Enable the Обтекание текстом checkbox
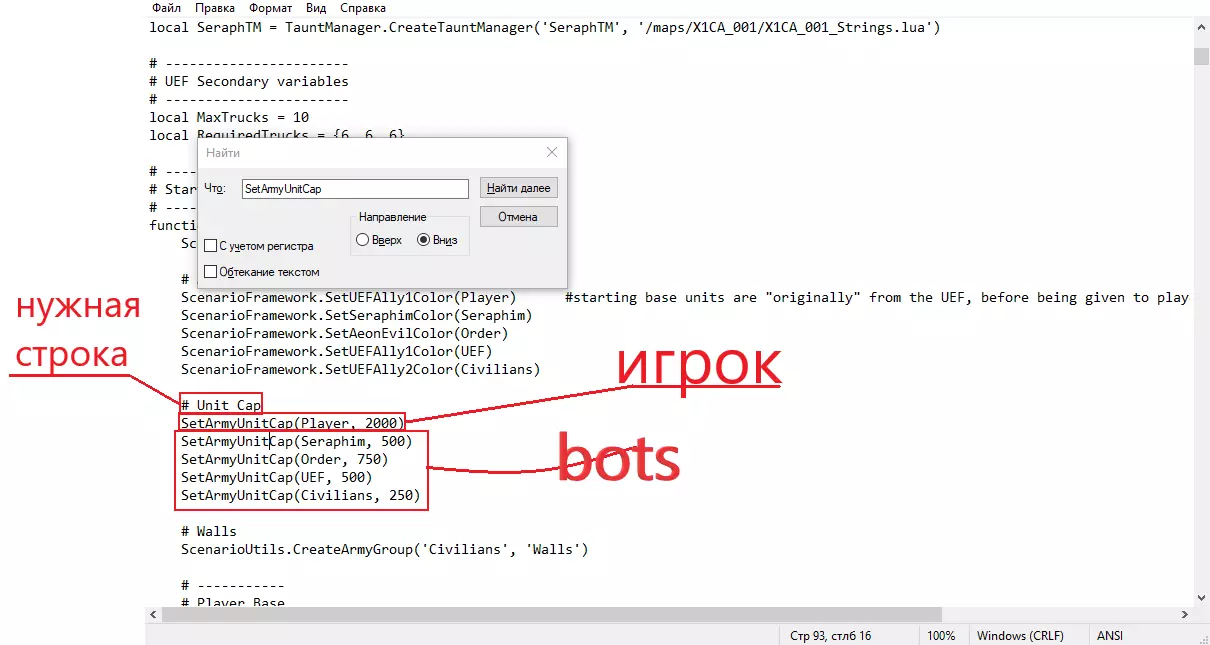 pos(262,271)
